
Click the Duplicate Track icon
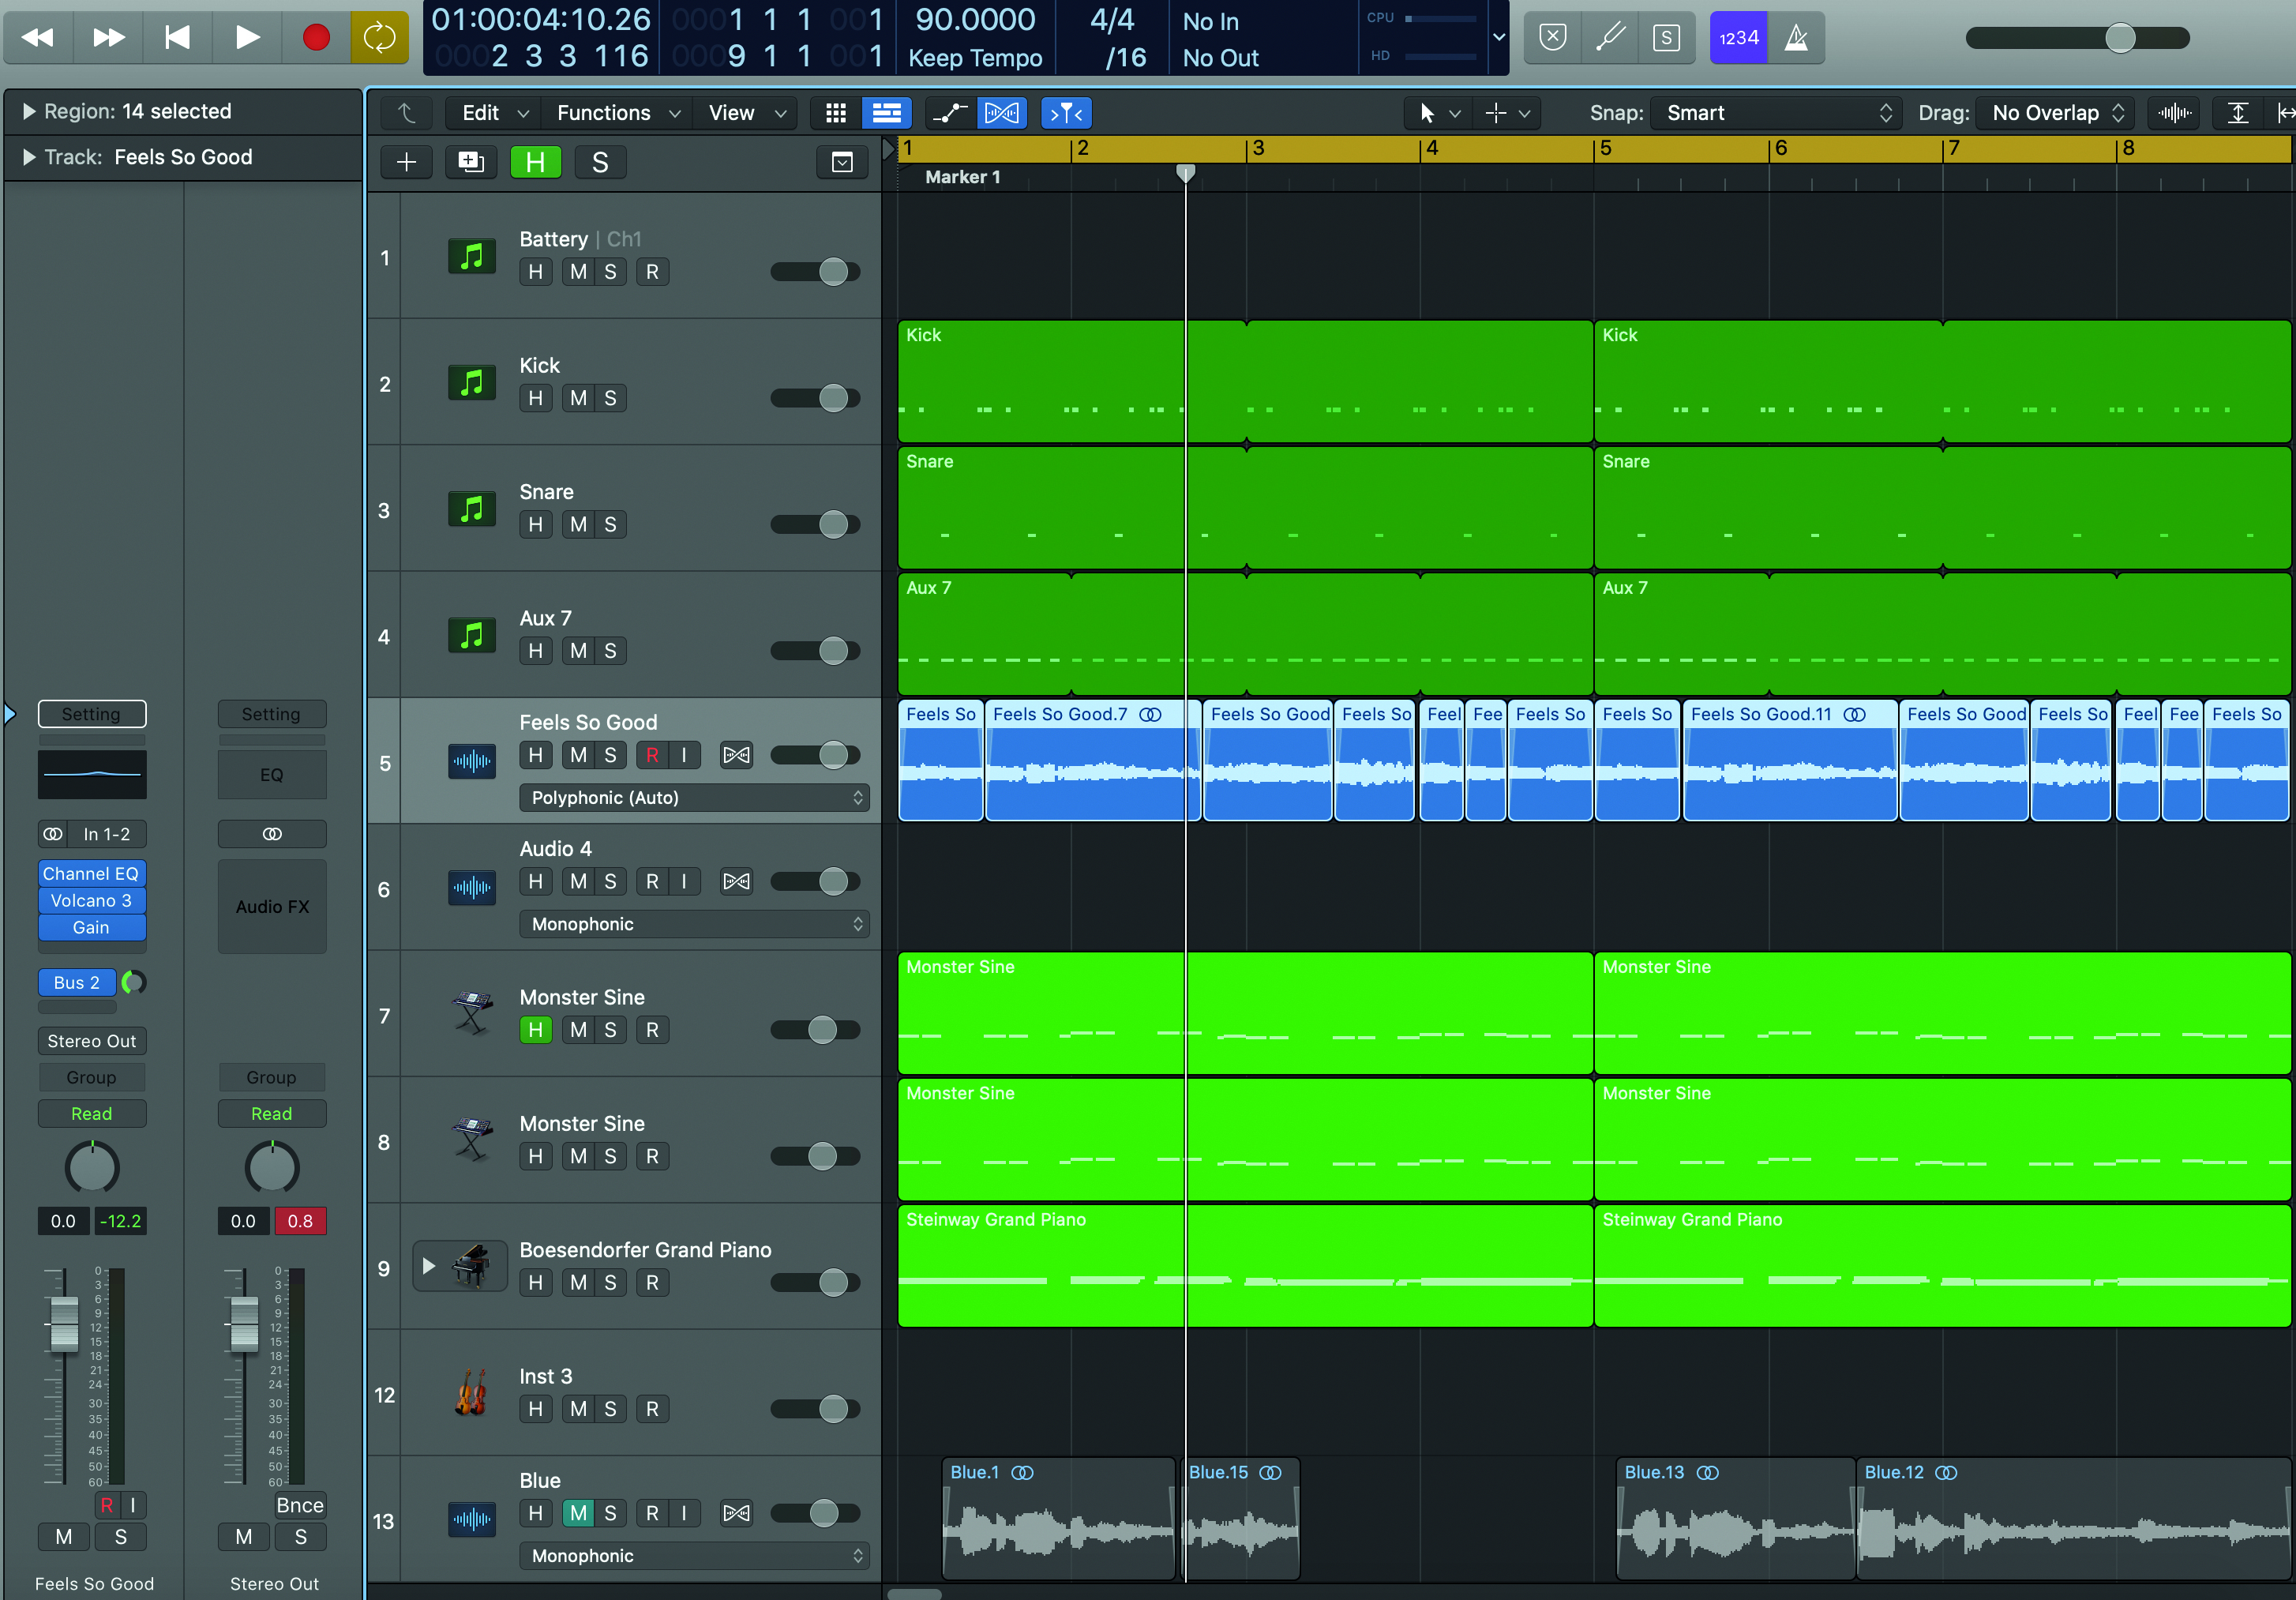(470, 162)
